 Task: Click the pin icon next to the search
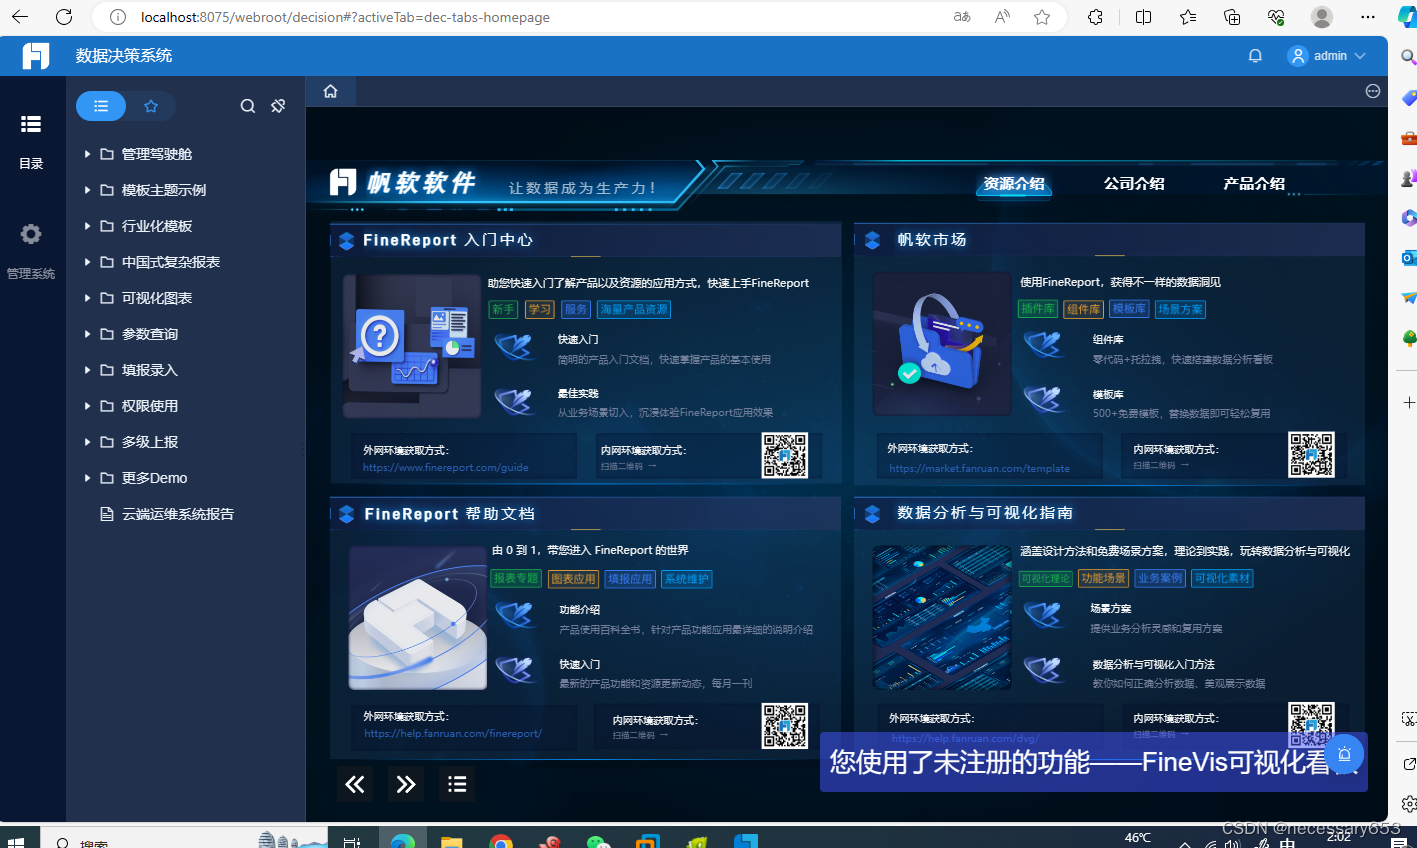point(277,105)
